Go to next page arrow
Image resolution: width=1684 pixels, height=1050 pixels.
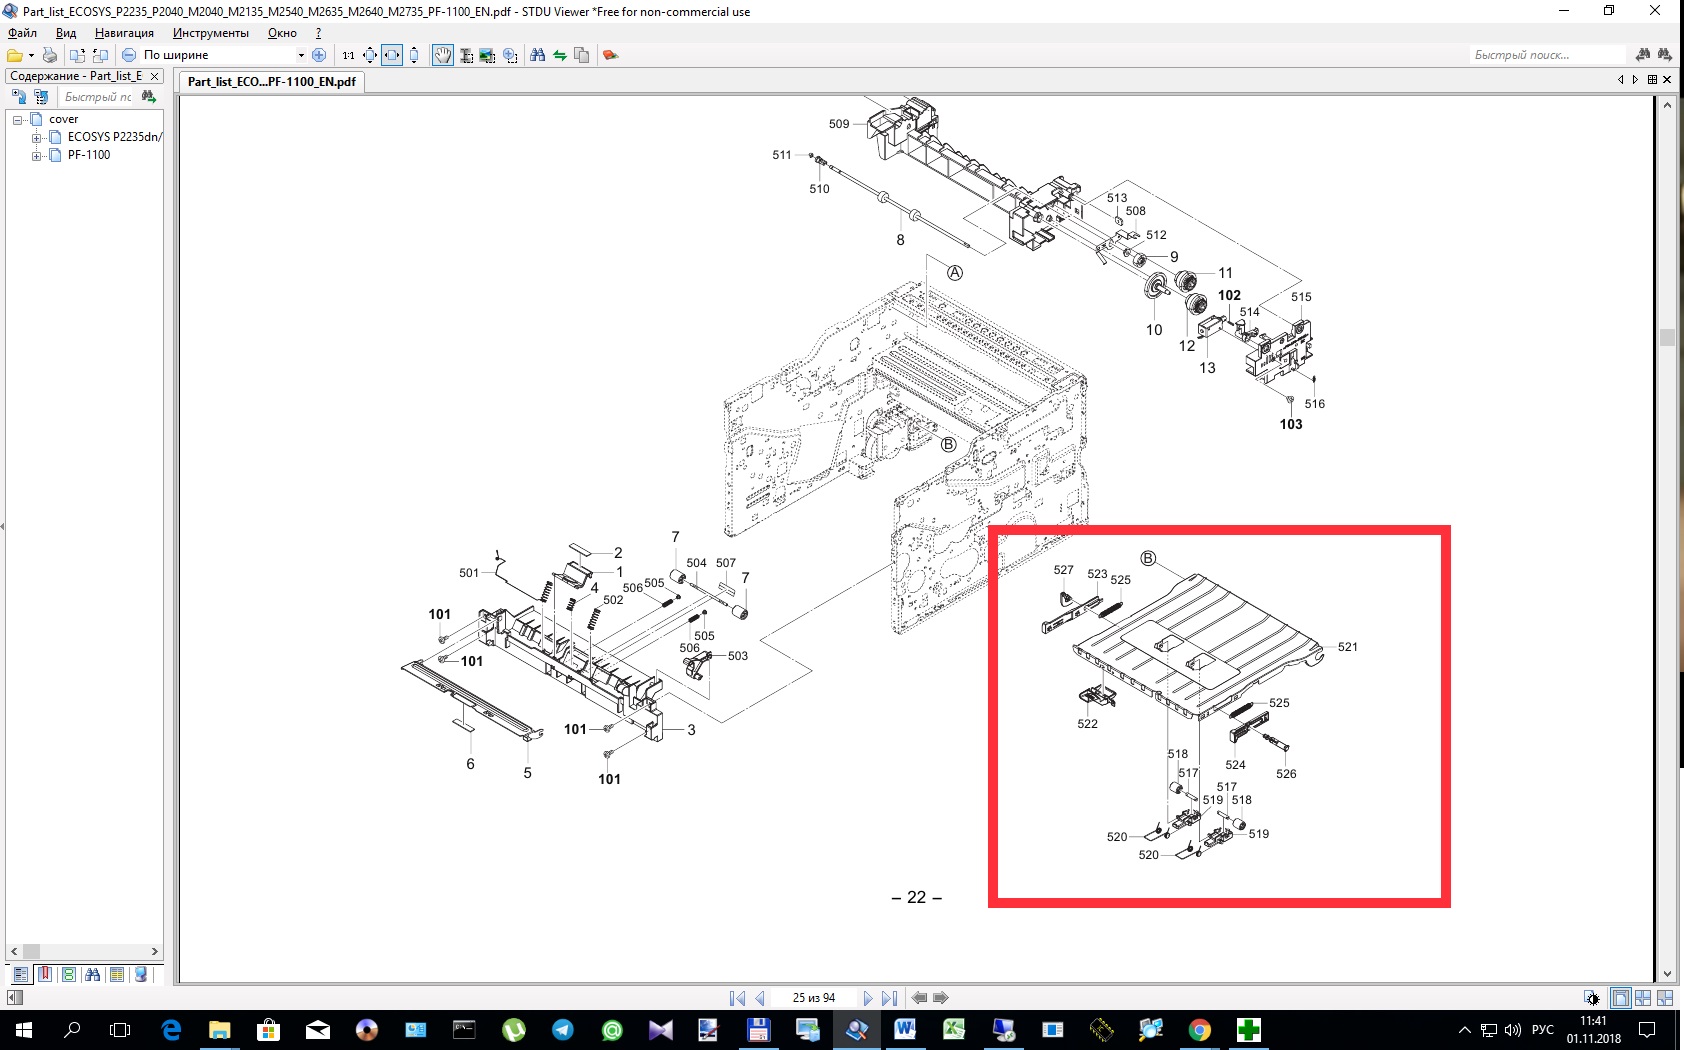pyautogui.click(x=867, y=998)
